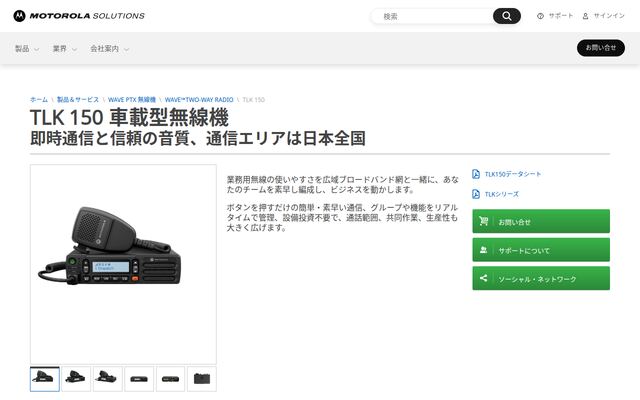Click the green お問い合せ button
This screenshot has width=640, height=400.
click(541, 221)
